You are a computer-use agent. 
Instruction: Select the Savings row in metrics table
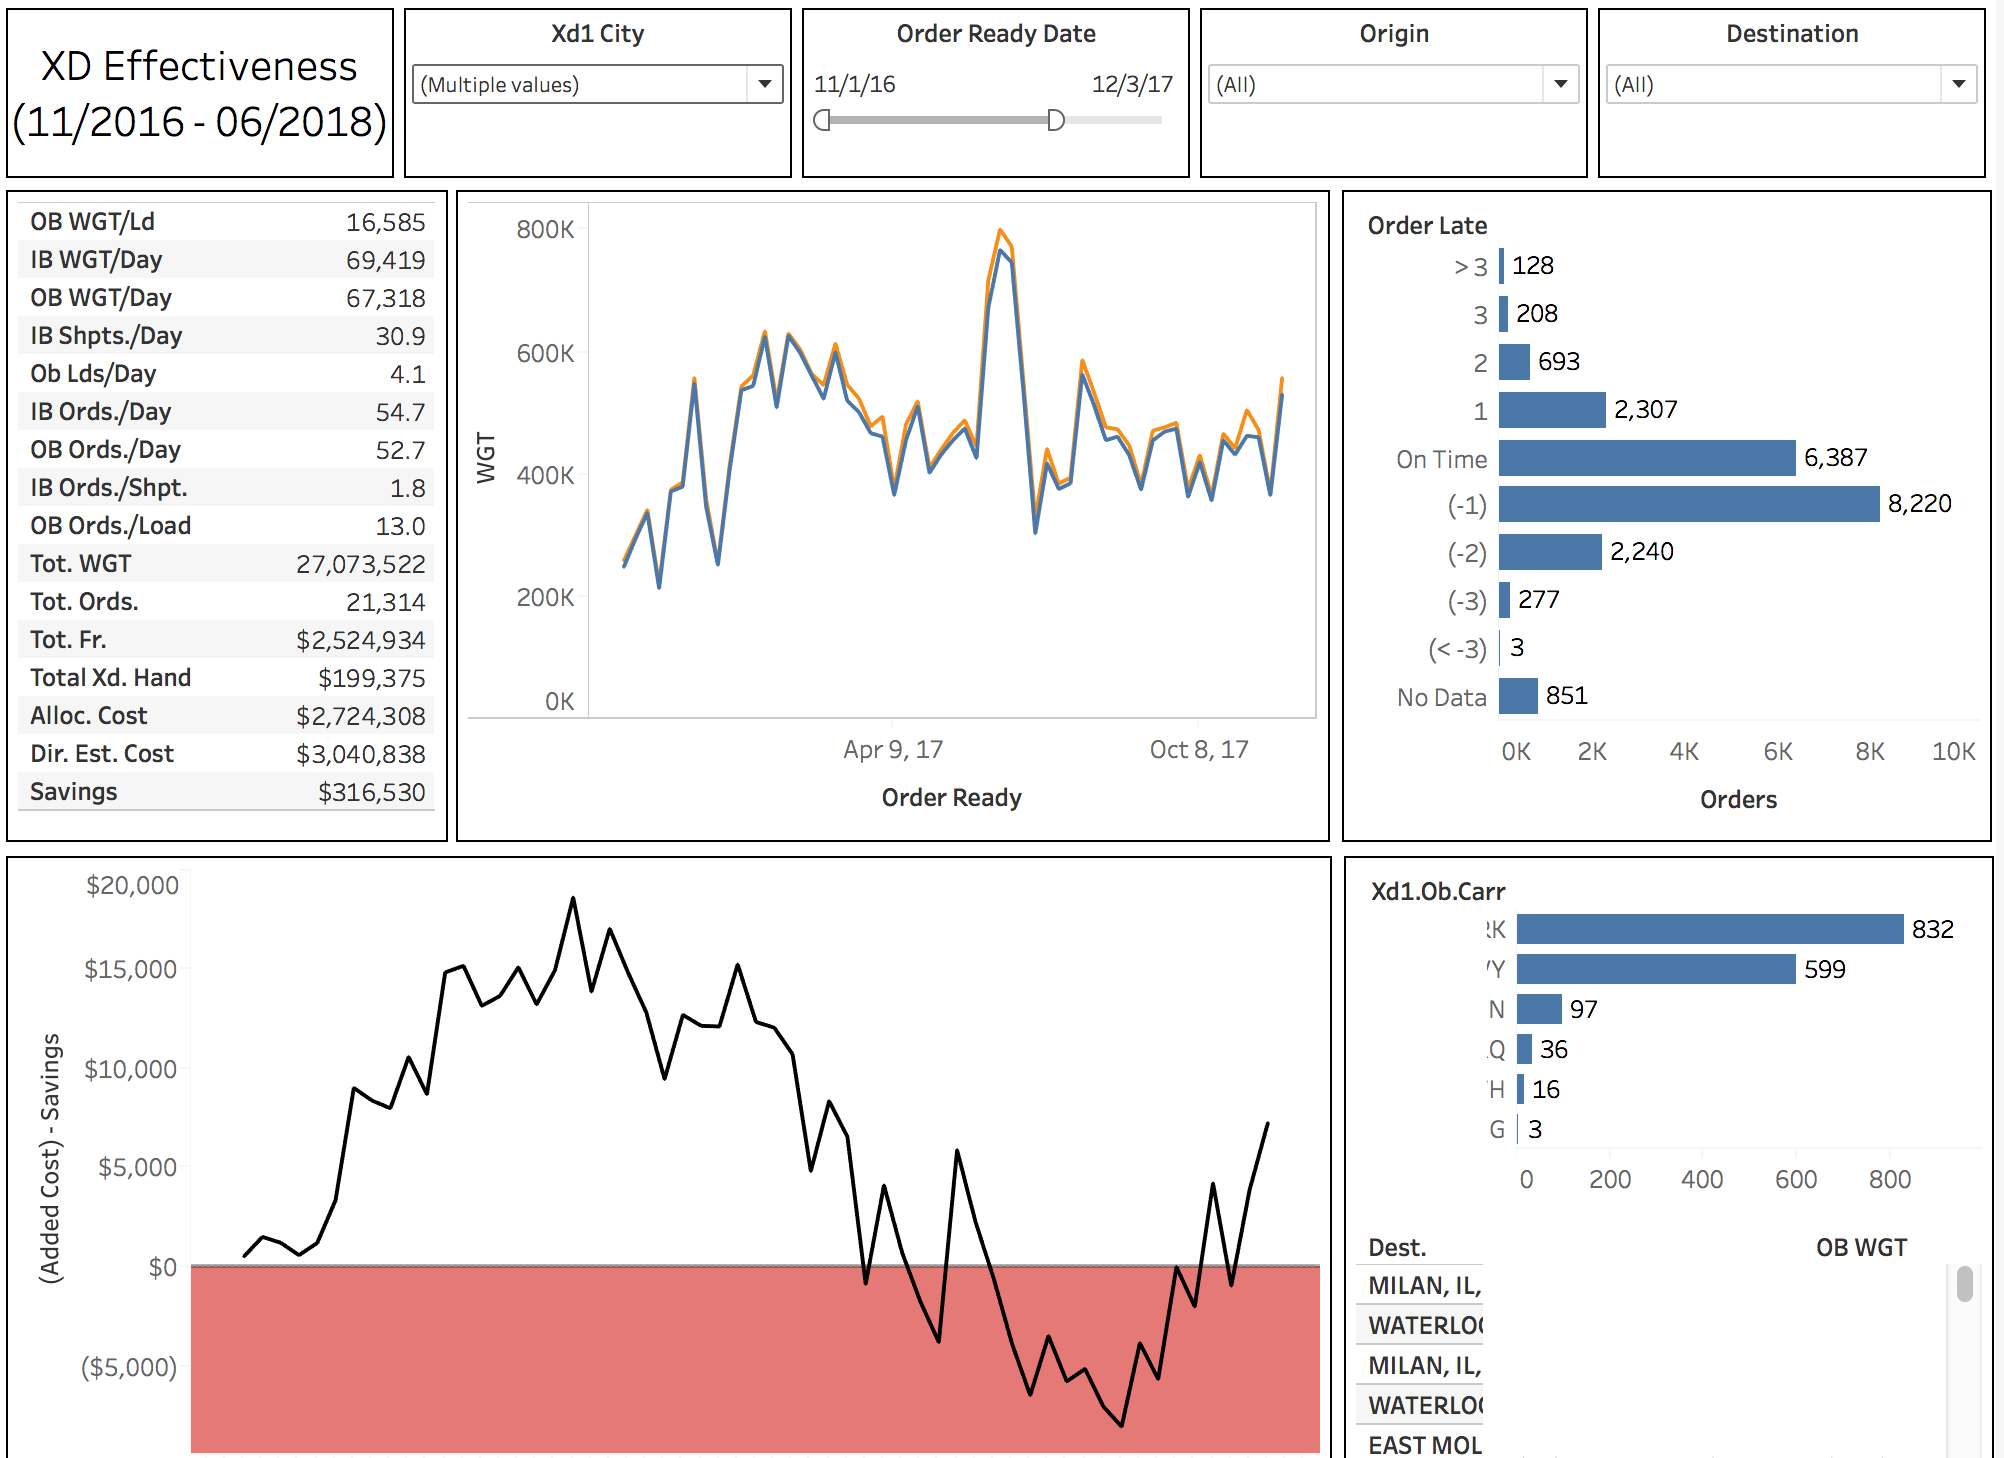click(227, 792)
